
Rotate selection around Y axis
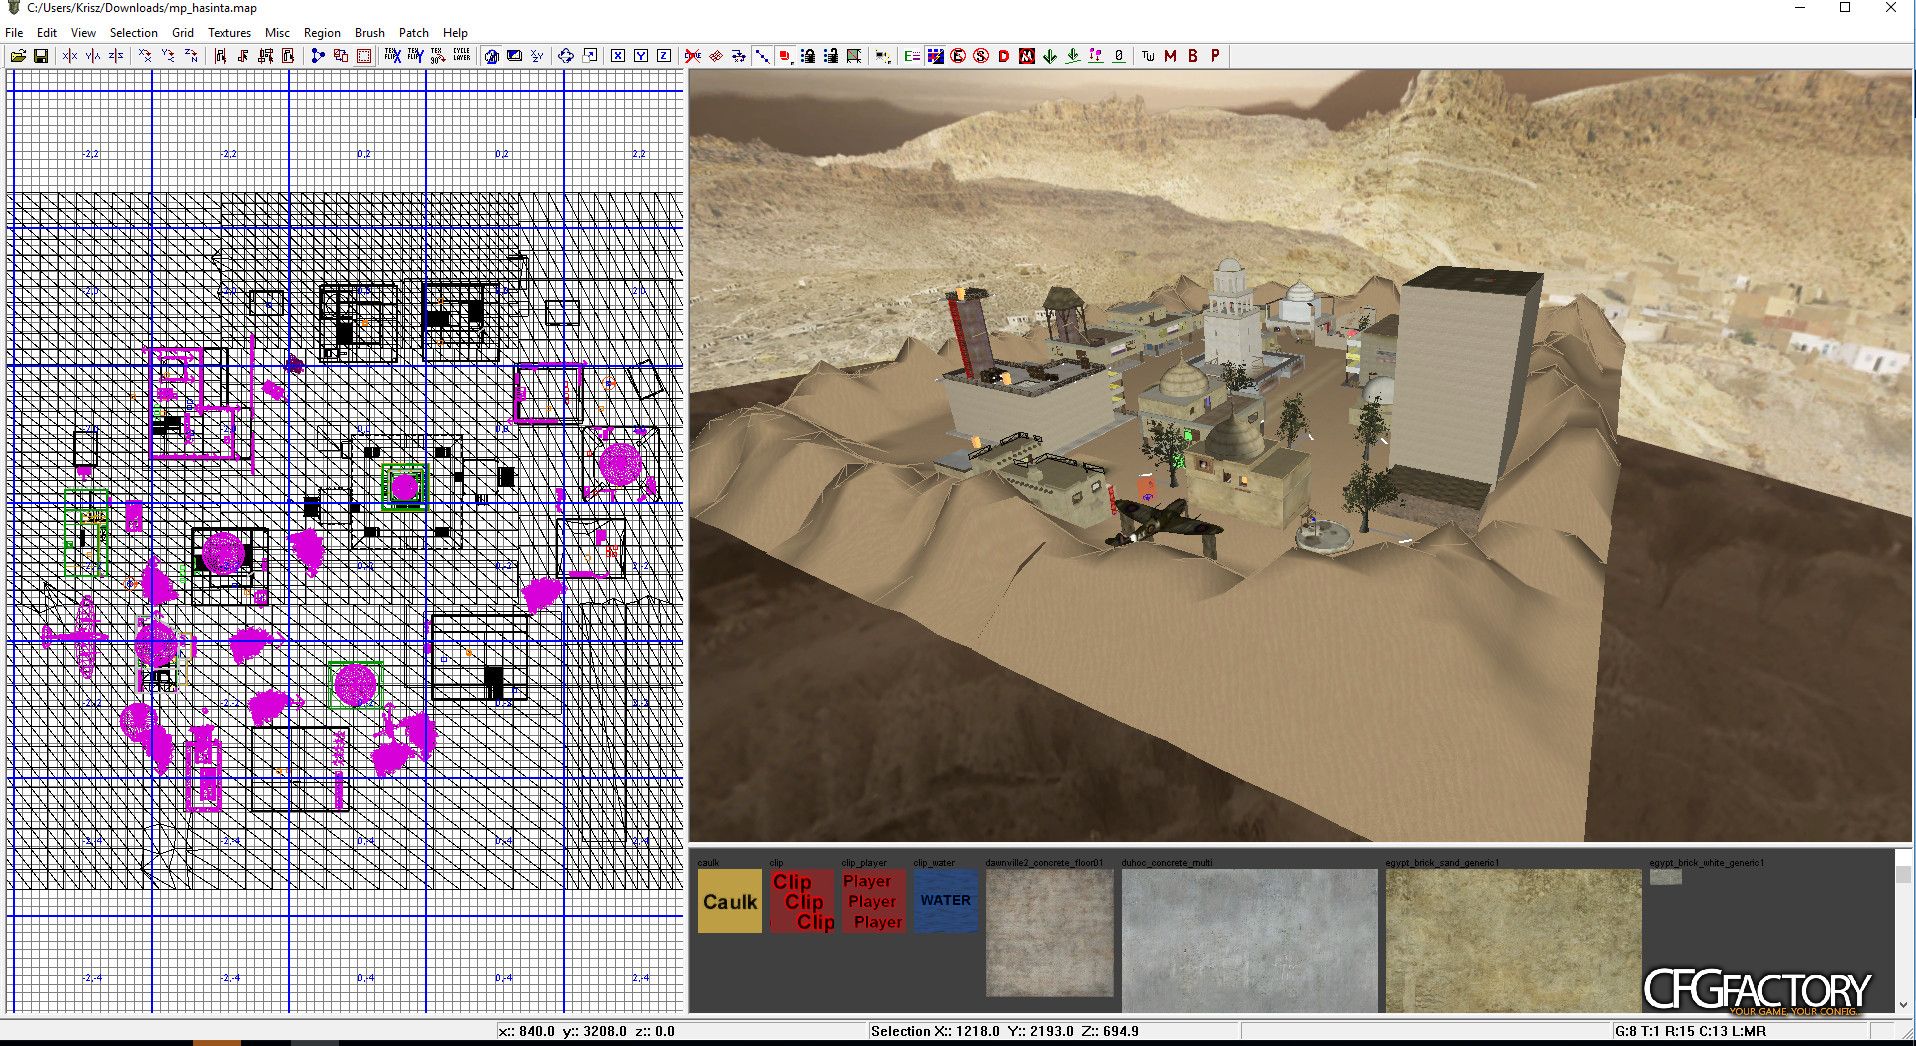coord(168,56)
